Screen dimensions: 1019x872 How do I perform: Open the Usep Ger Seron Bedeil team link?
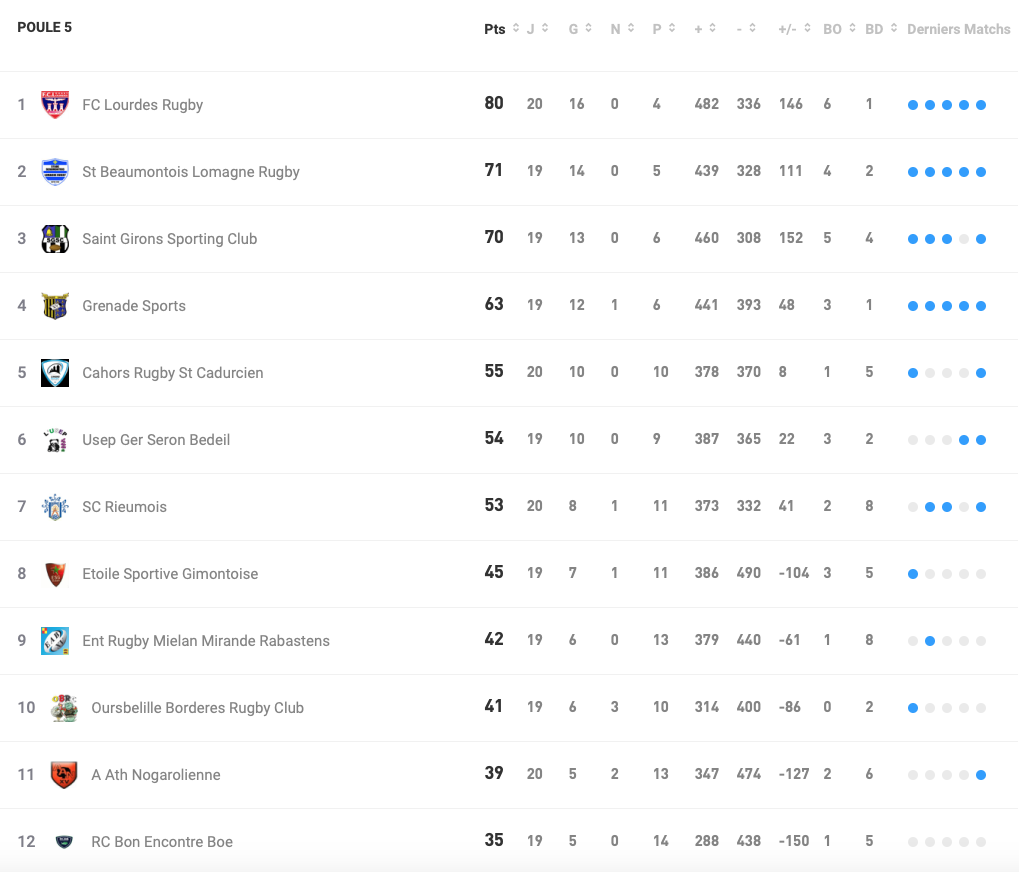click(156, 440)
